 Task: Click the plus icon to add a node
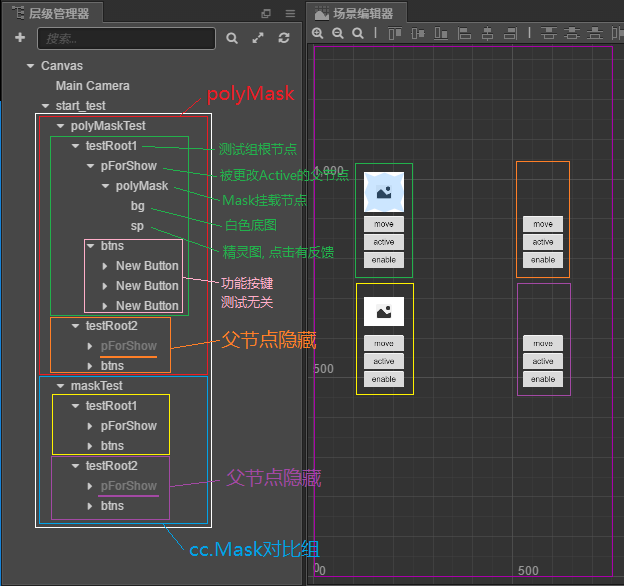(19, 38)
